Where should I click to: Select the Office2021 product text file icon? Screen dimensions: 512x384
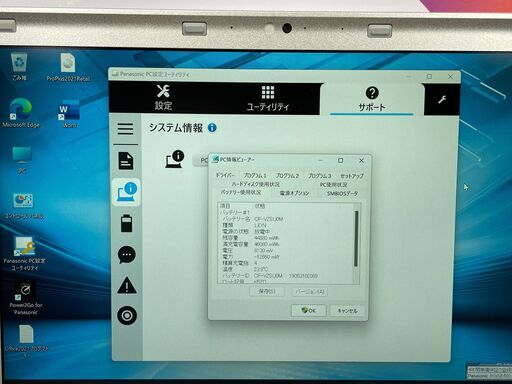point(26,341)
